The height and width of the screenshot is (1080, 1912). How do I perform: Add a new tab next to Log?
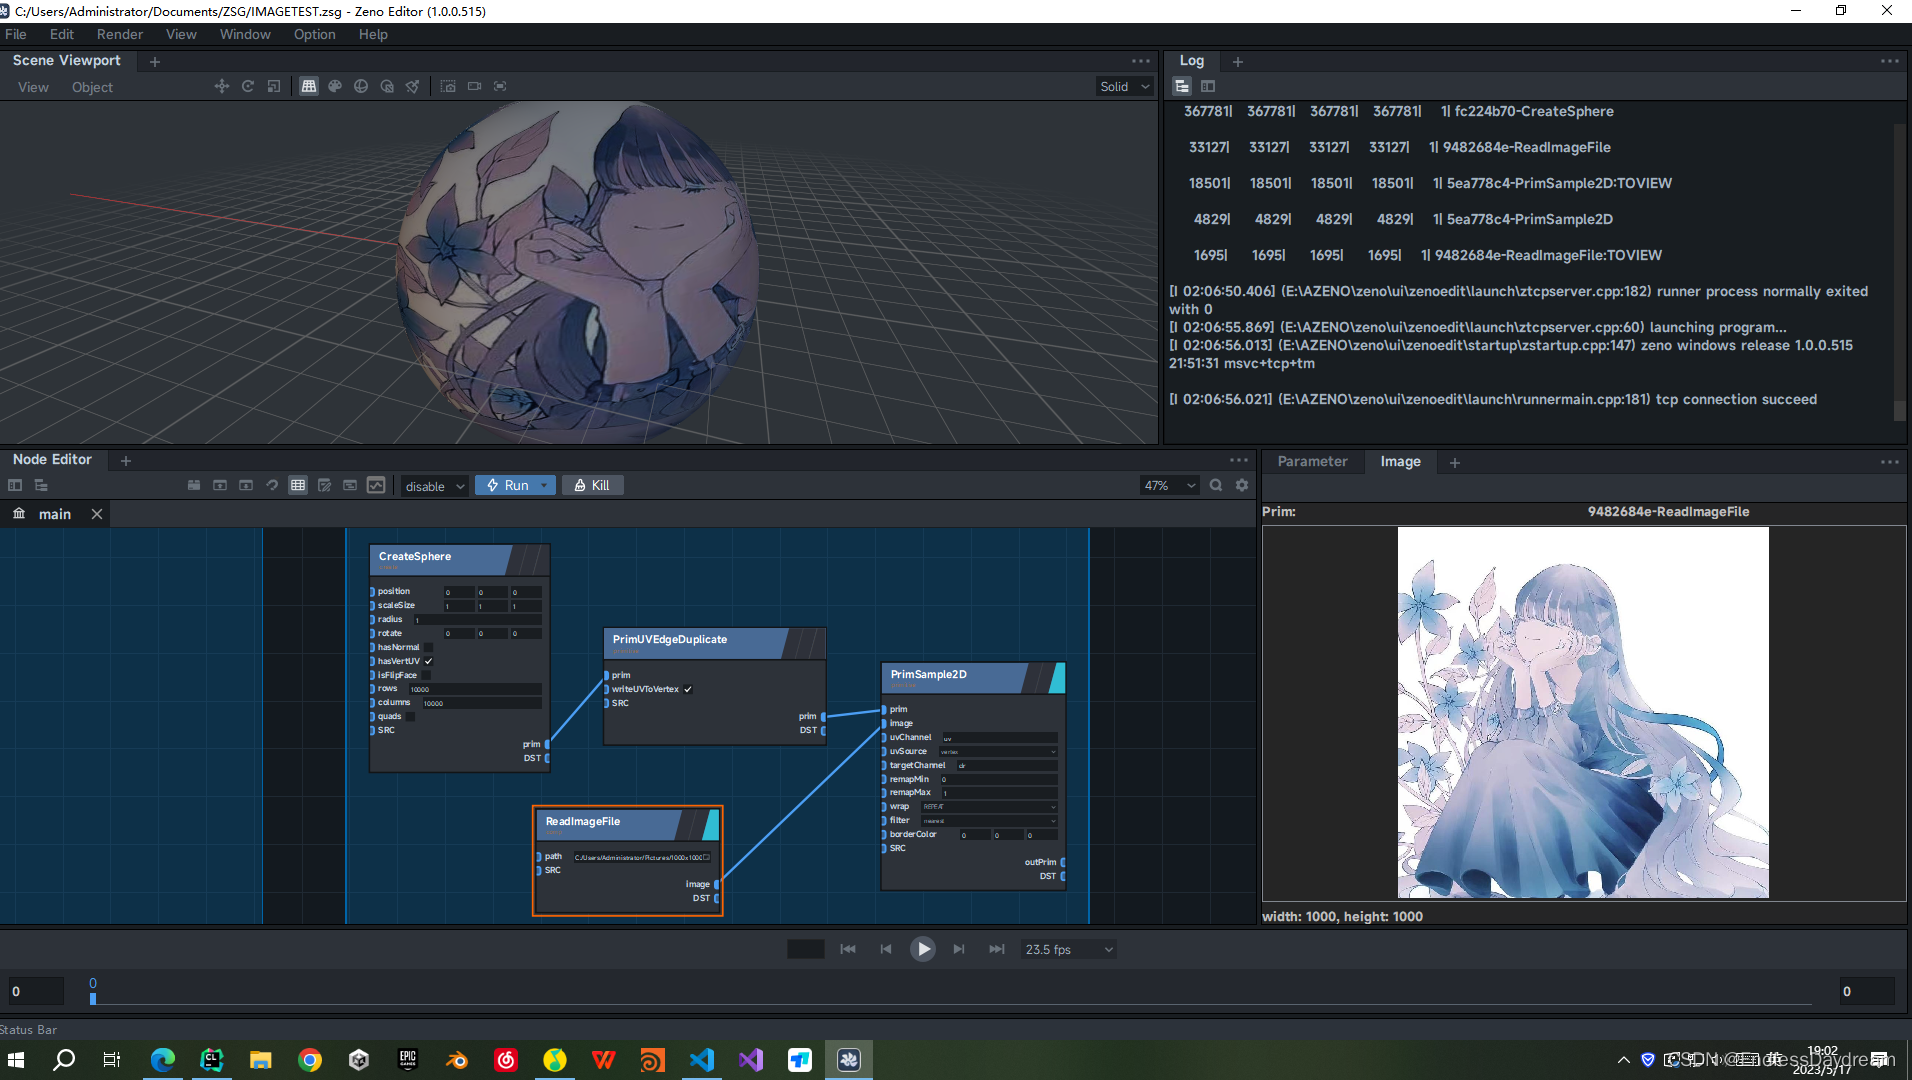click(1238, 61)
